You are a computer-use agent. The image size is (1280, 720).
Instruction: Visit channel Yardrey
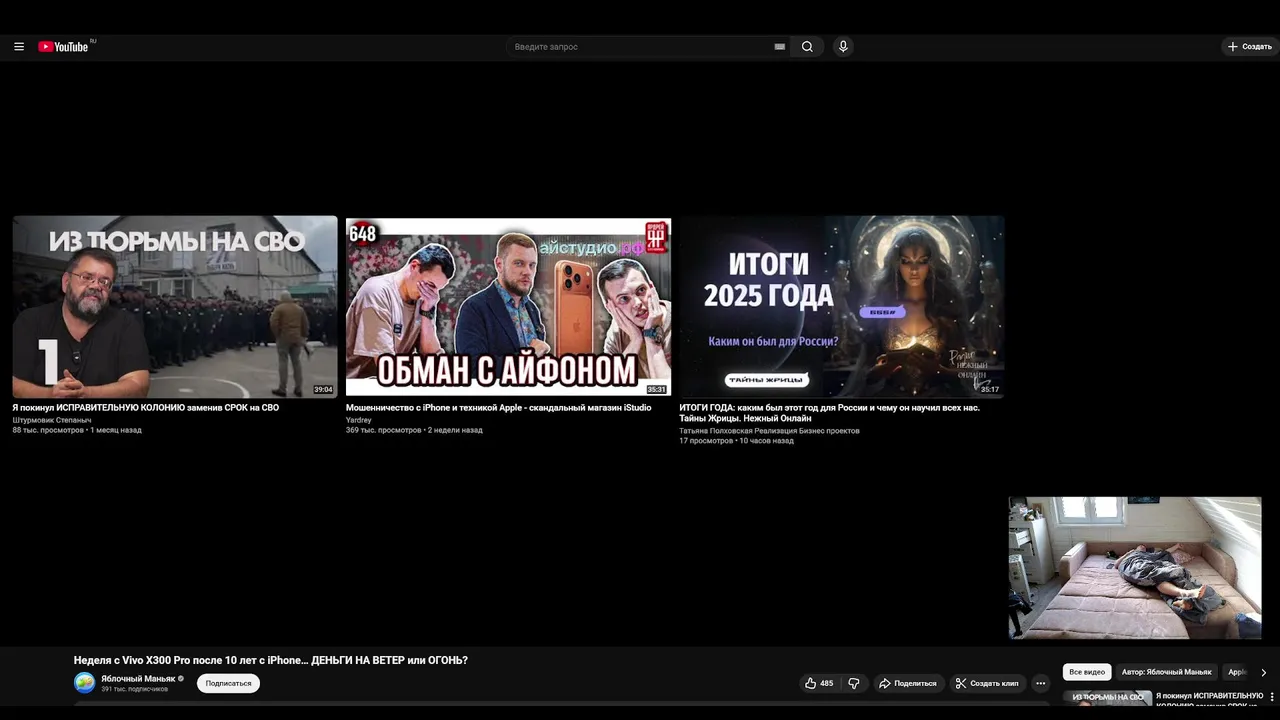click(358, 420)
